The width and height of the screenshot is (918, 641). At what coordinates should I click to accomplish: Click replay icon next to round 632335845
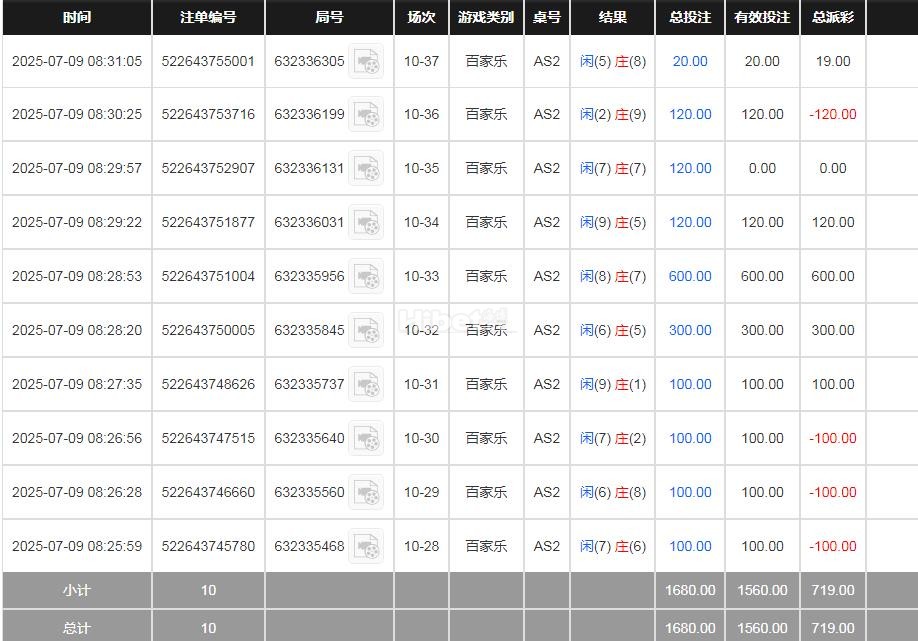point(366,331)
